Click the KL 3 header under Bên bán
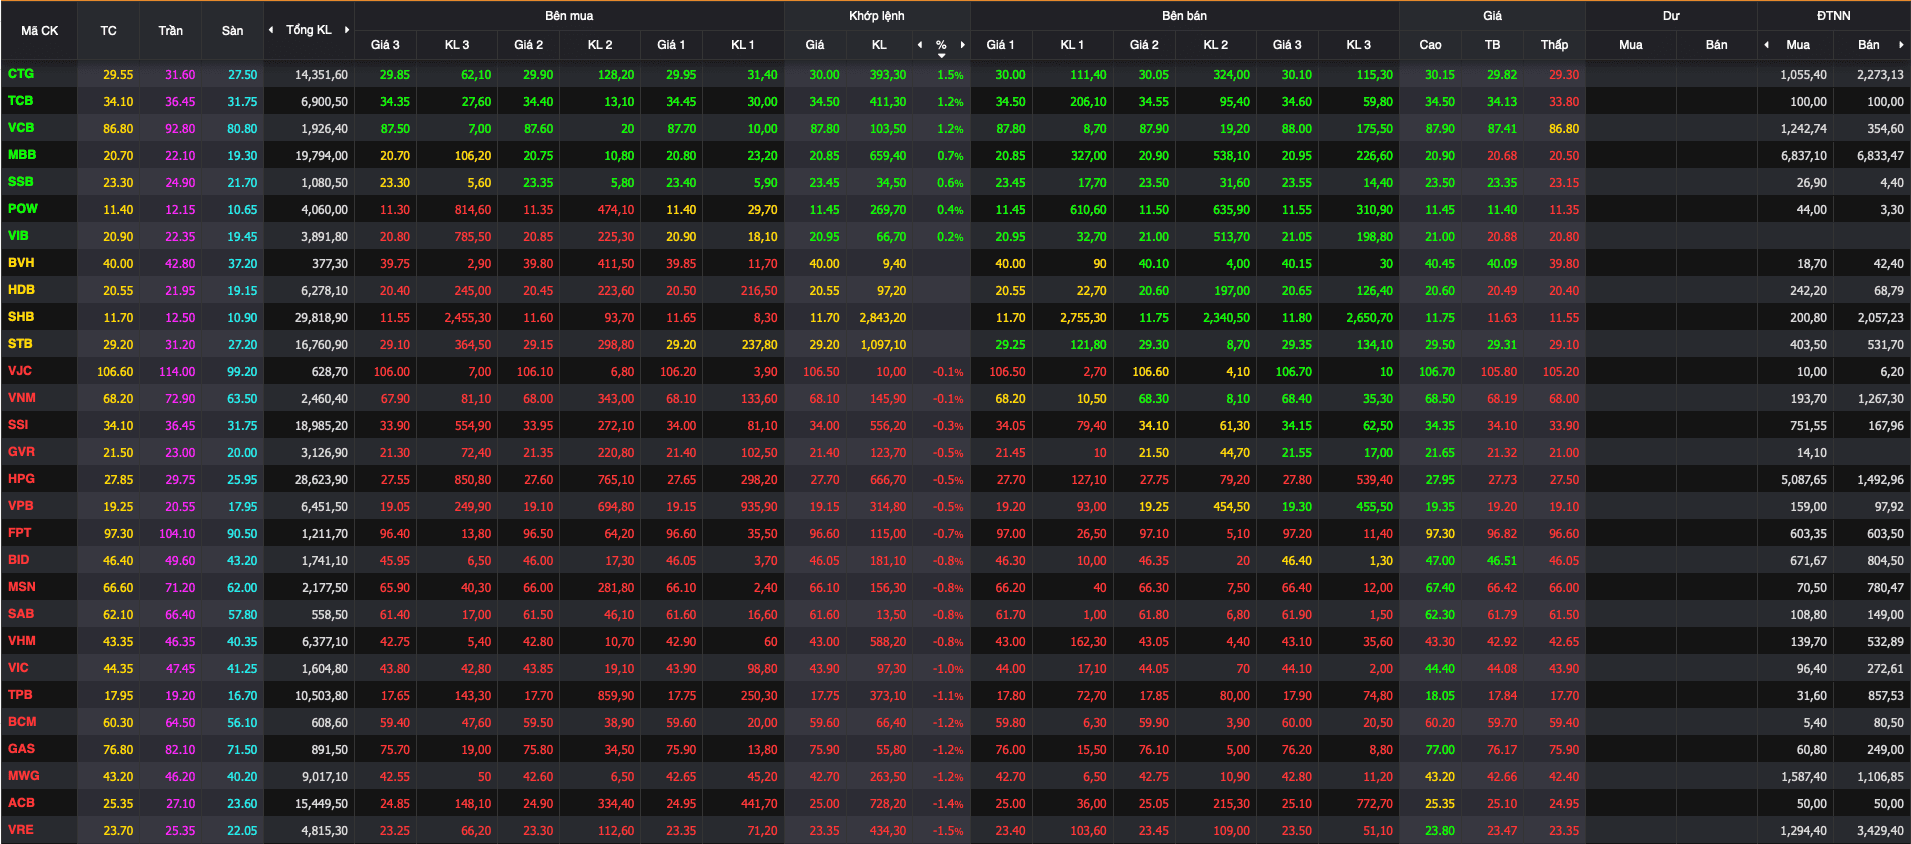The width and height of the screenshot is (1911, 844). (x=1358, y=45)
